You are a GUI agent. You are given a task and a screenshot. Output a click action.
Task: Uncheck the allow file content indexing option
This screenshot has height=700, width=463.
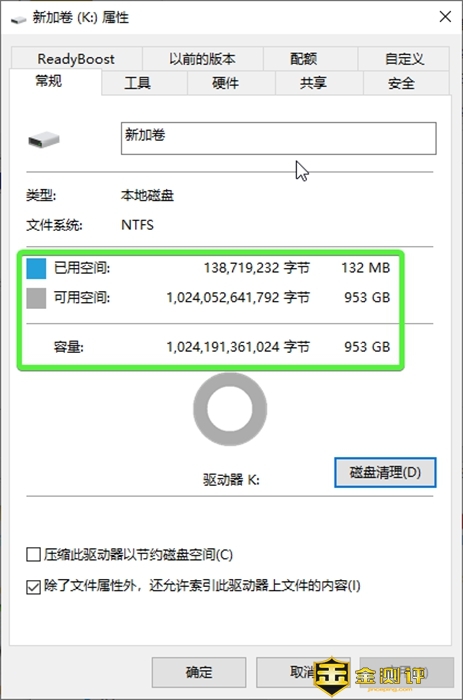click(33, 587)
